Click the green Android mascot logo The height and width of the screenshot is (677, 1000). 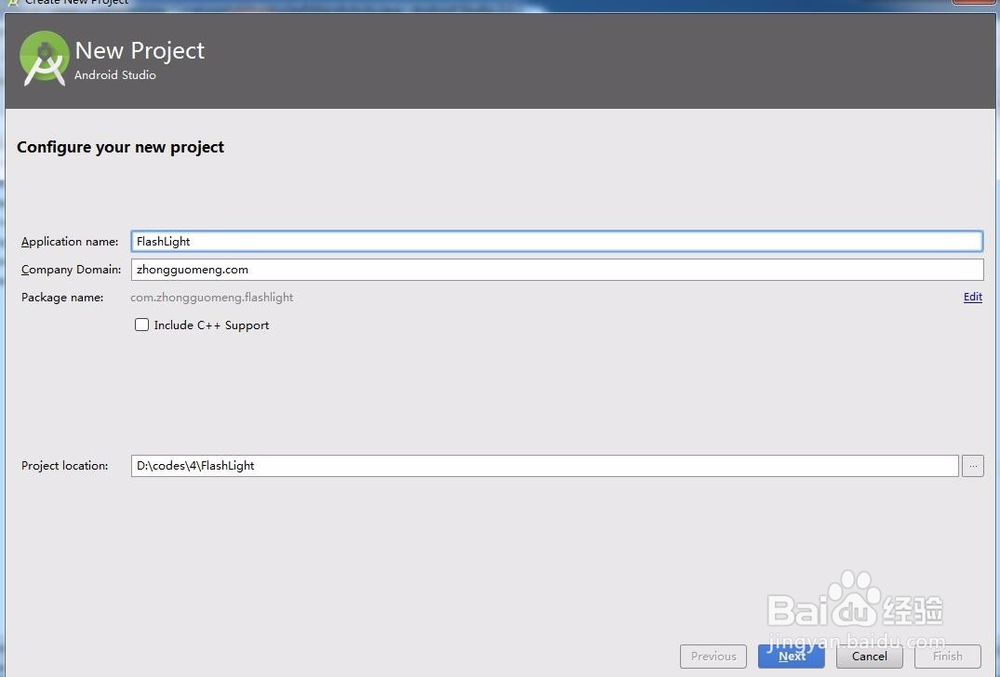tap(43, 59)
